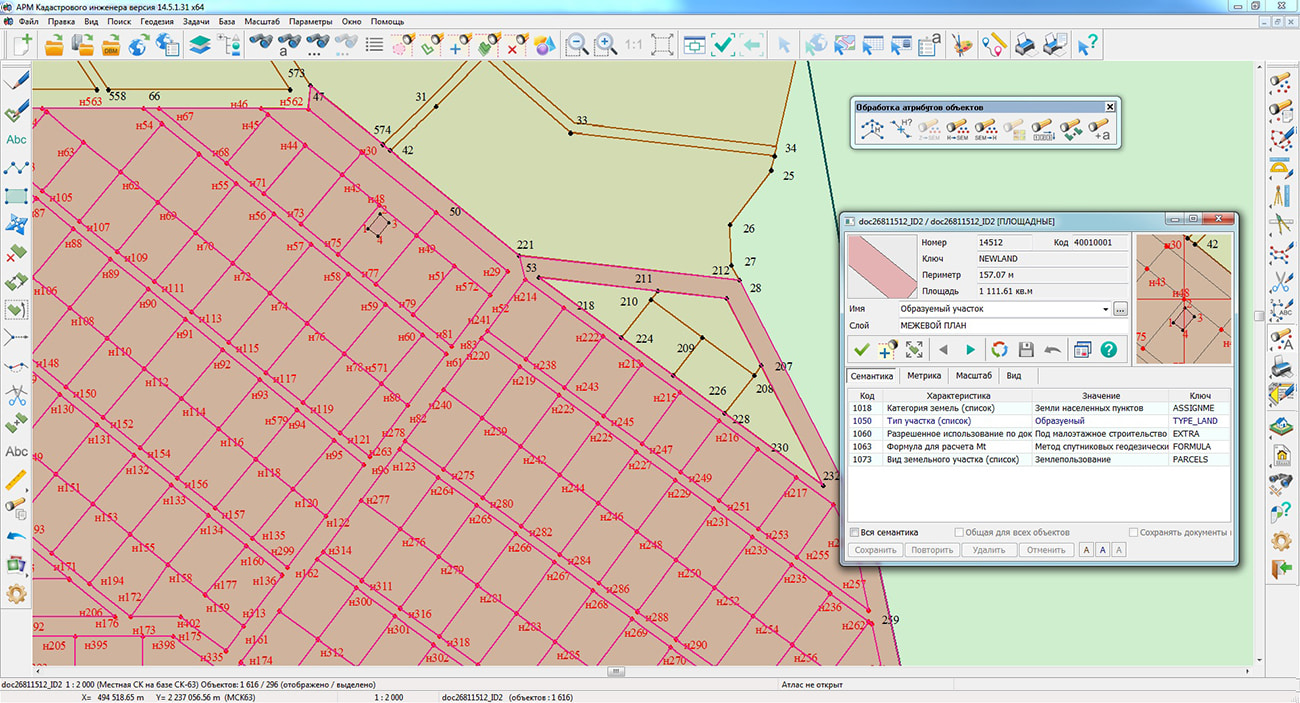Switch to the Метрика tab
Image resolution: width=1300 pixels, height=703 pixels.
923,376
